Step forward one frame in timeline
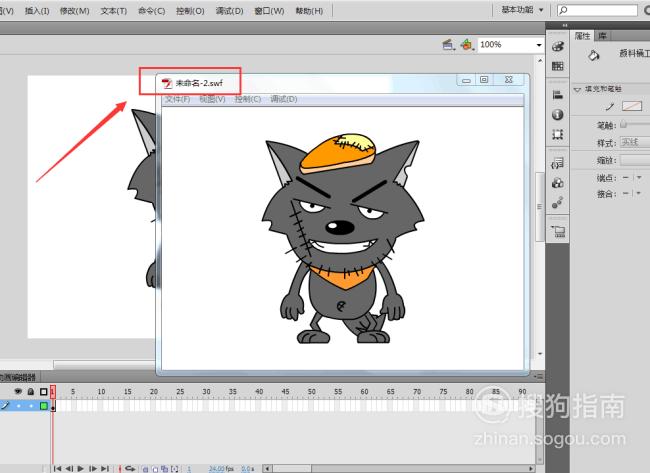Viewport: 650px width, 473px height. click(x=93, y=468)
